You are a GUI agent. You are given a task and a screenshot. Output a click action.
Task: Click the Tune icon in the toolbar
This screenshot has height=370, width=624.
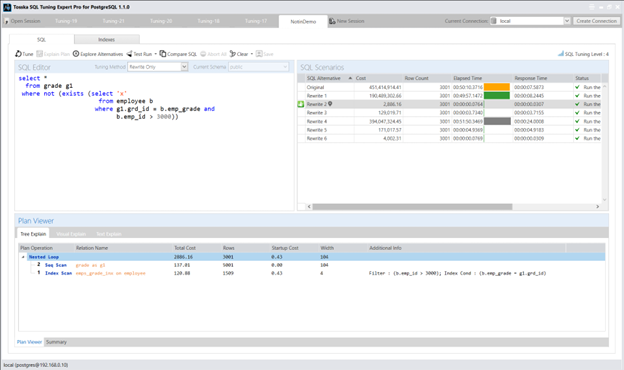(x=18, y=54)
